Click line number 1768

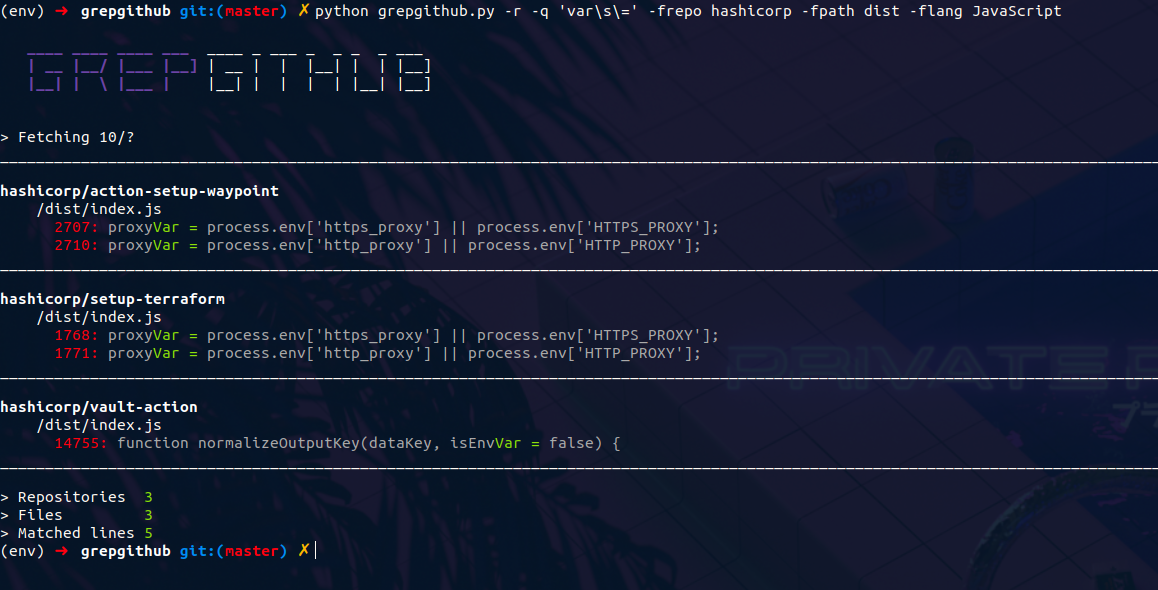77,335
